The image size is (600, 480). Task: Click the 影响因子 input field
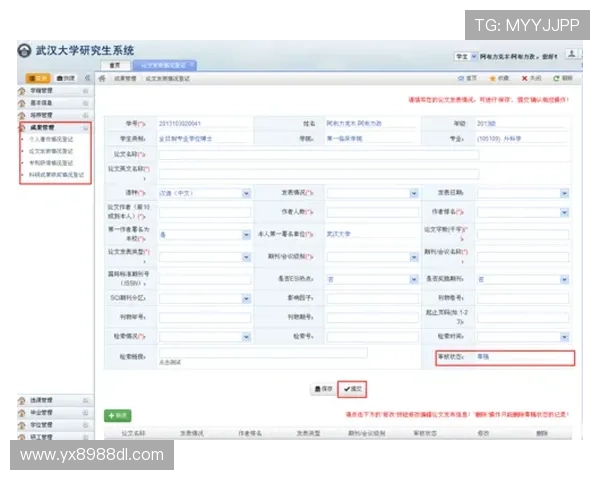tap(373, 299)
